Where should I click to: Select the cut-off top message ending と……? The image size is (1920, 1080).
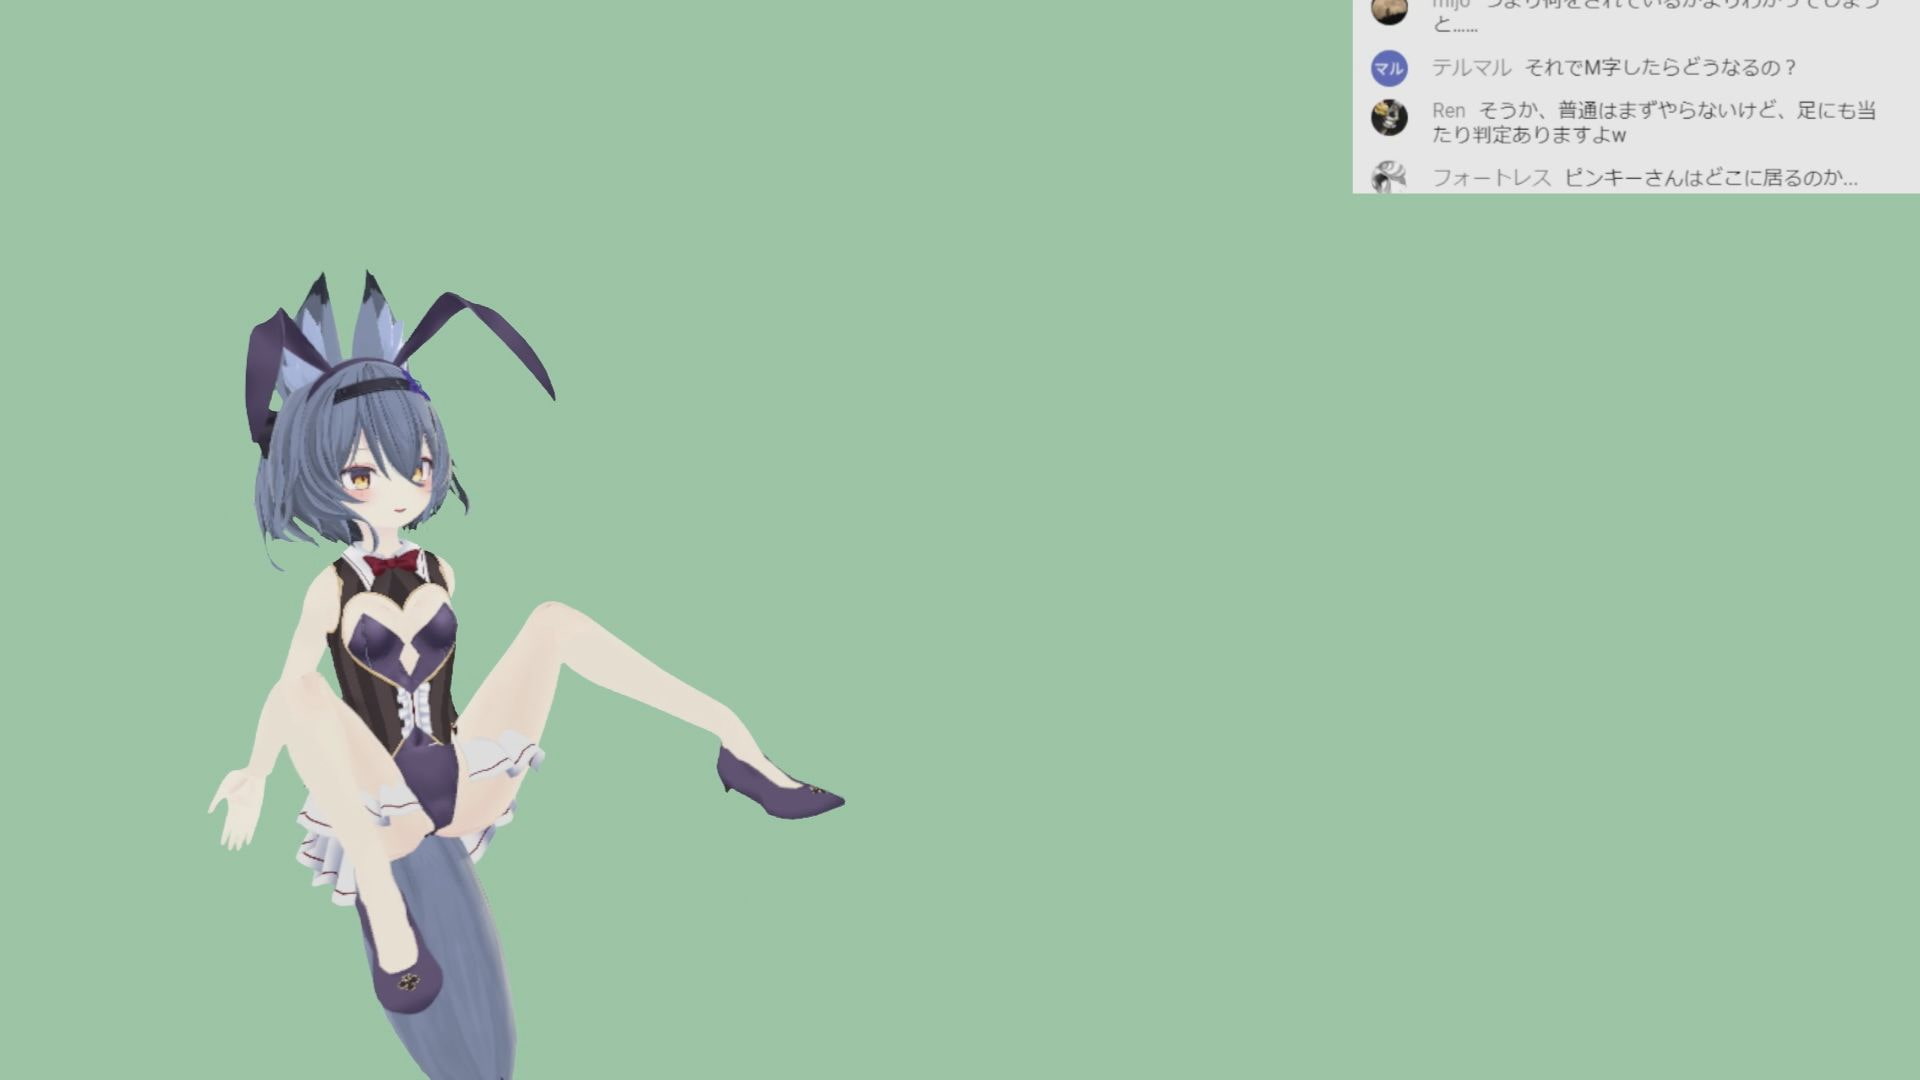coord(1454,26)
